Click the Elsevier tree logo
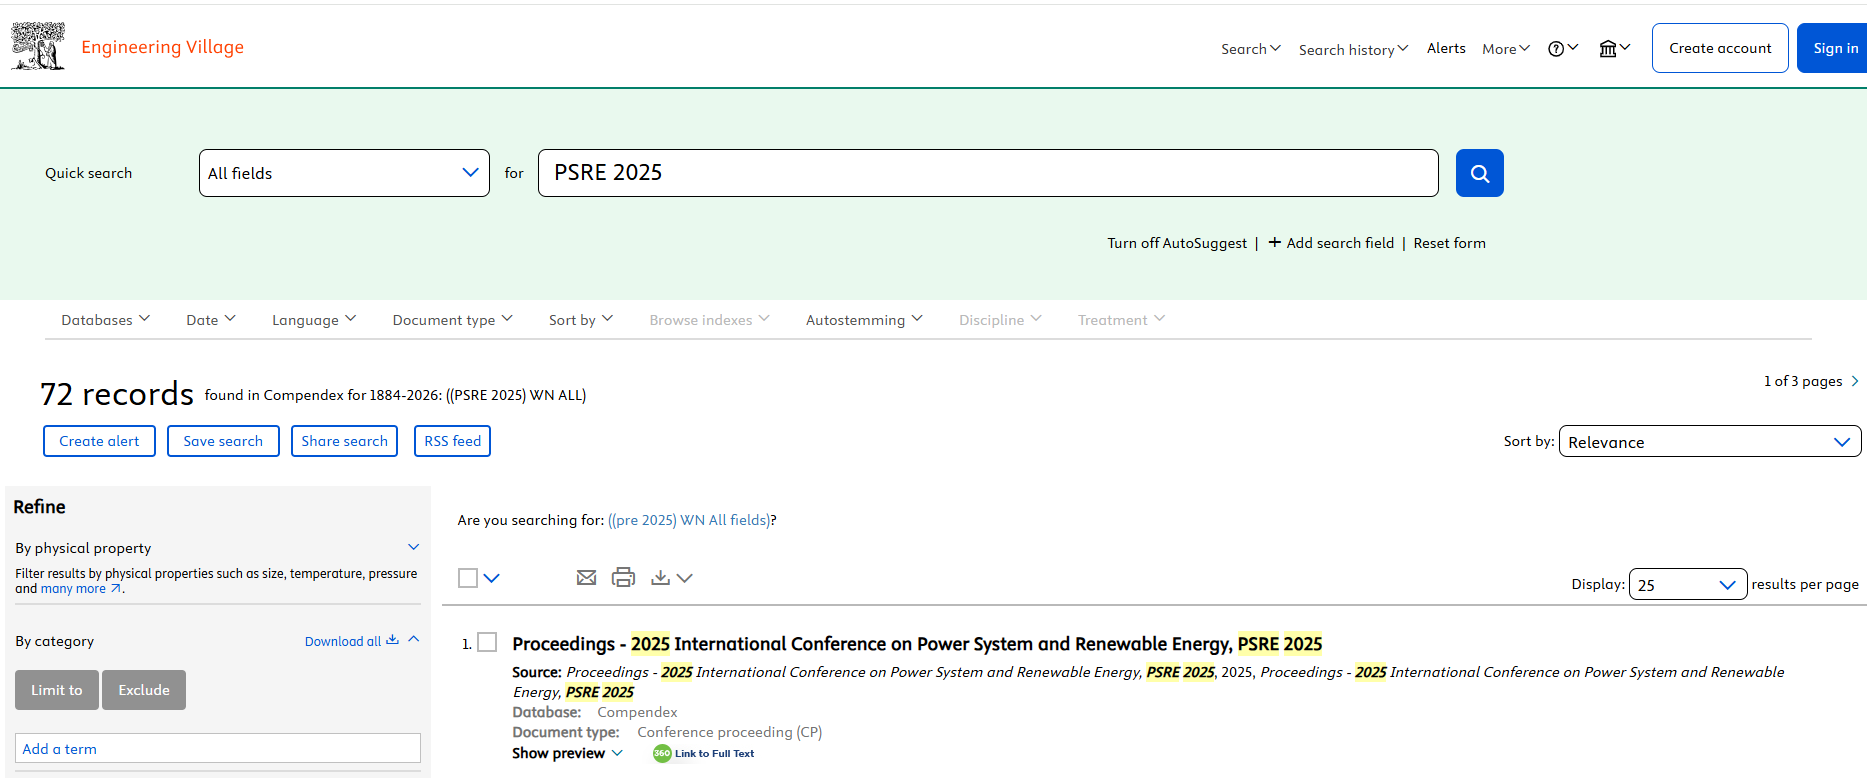The height and width of the screenshot is (778, 1867). (x=38, y=46)
